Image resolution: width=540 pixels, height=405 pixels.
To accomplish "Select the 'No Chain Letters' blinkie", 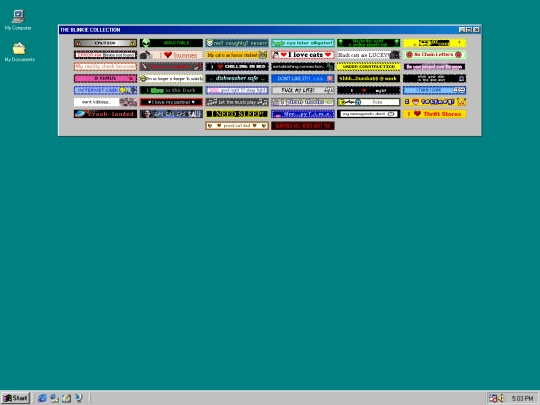I will point(434,55).
